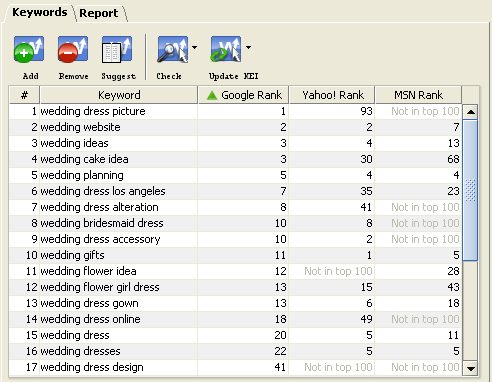This screenshot has height=382, width=492.
Task: Click MSN rank 18 for wedding dress gown
Action: click(453, 303)
